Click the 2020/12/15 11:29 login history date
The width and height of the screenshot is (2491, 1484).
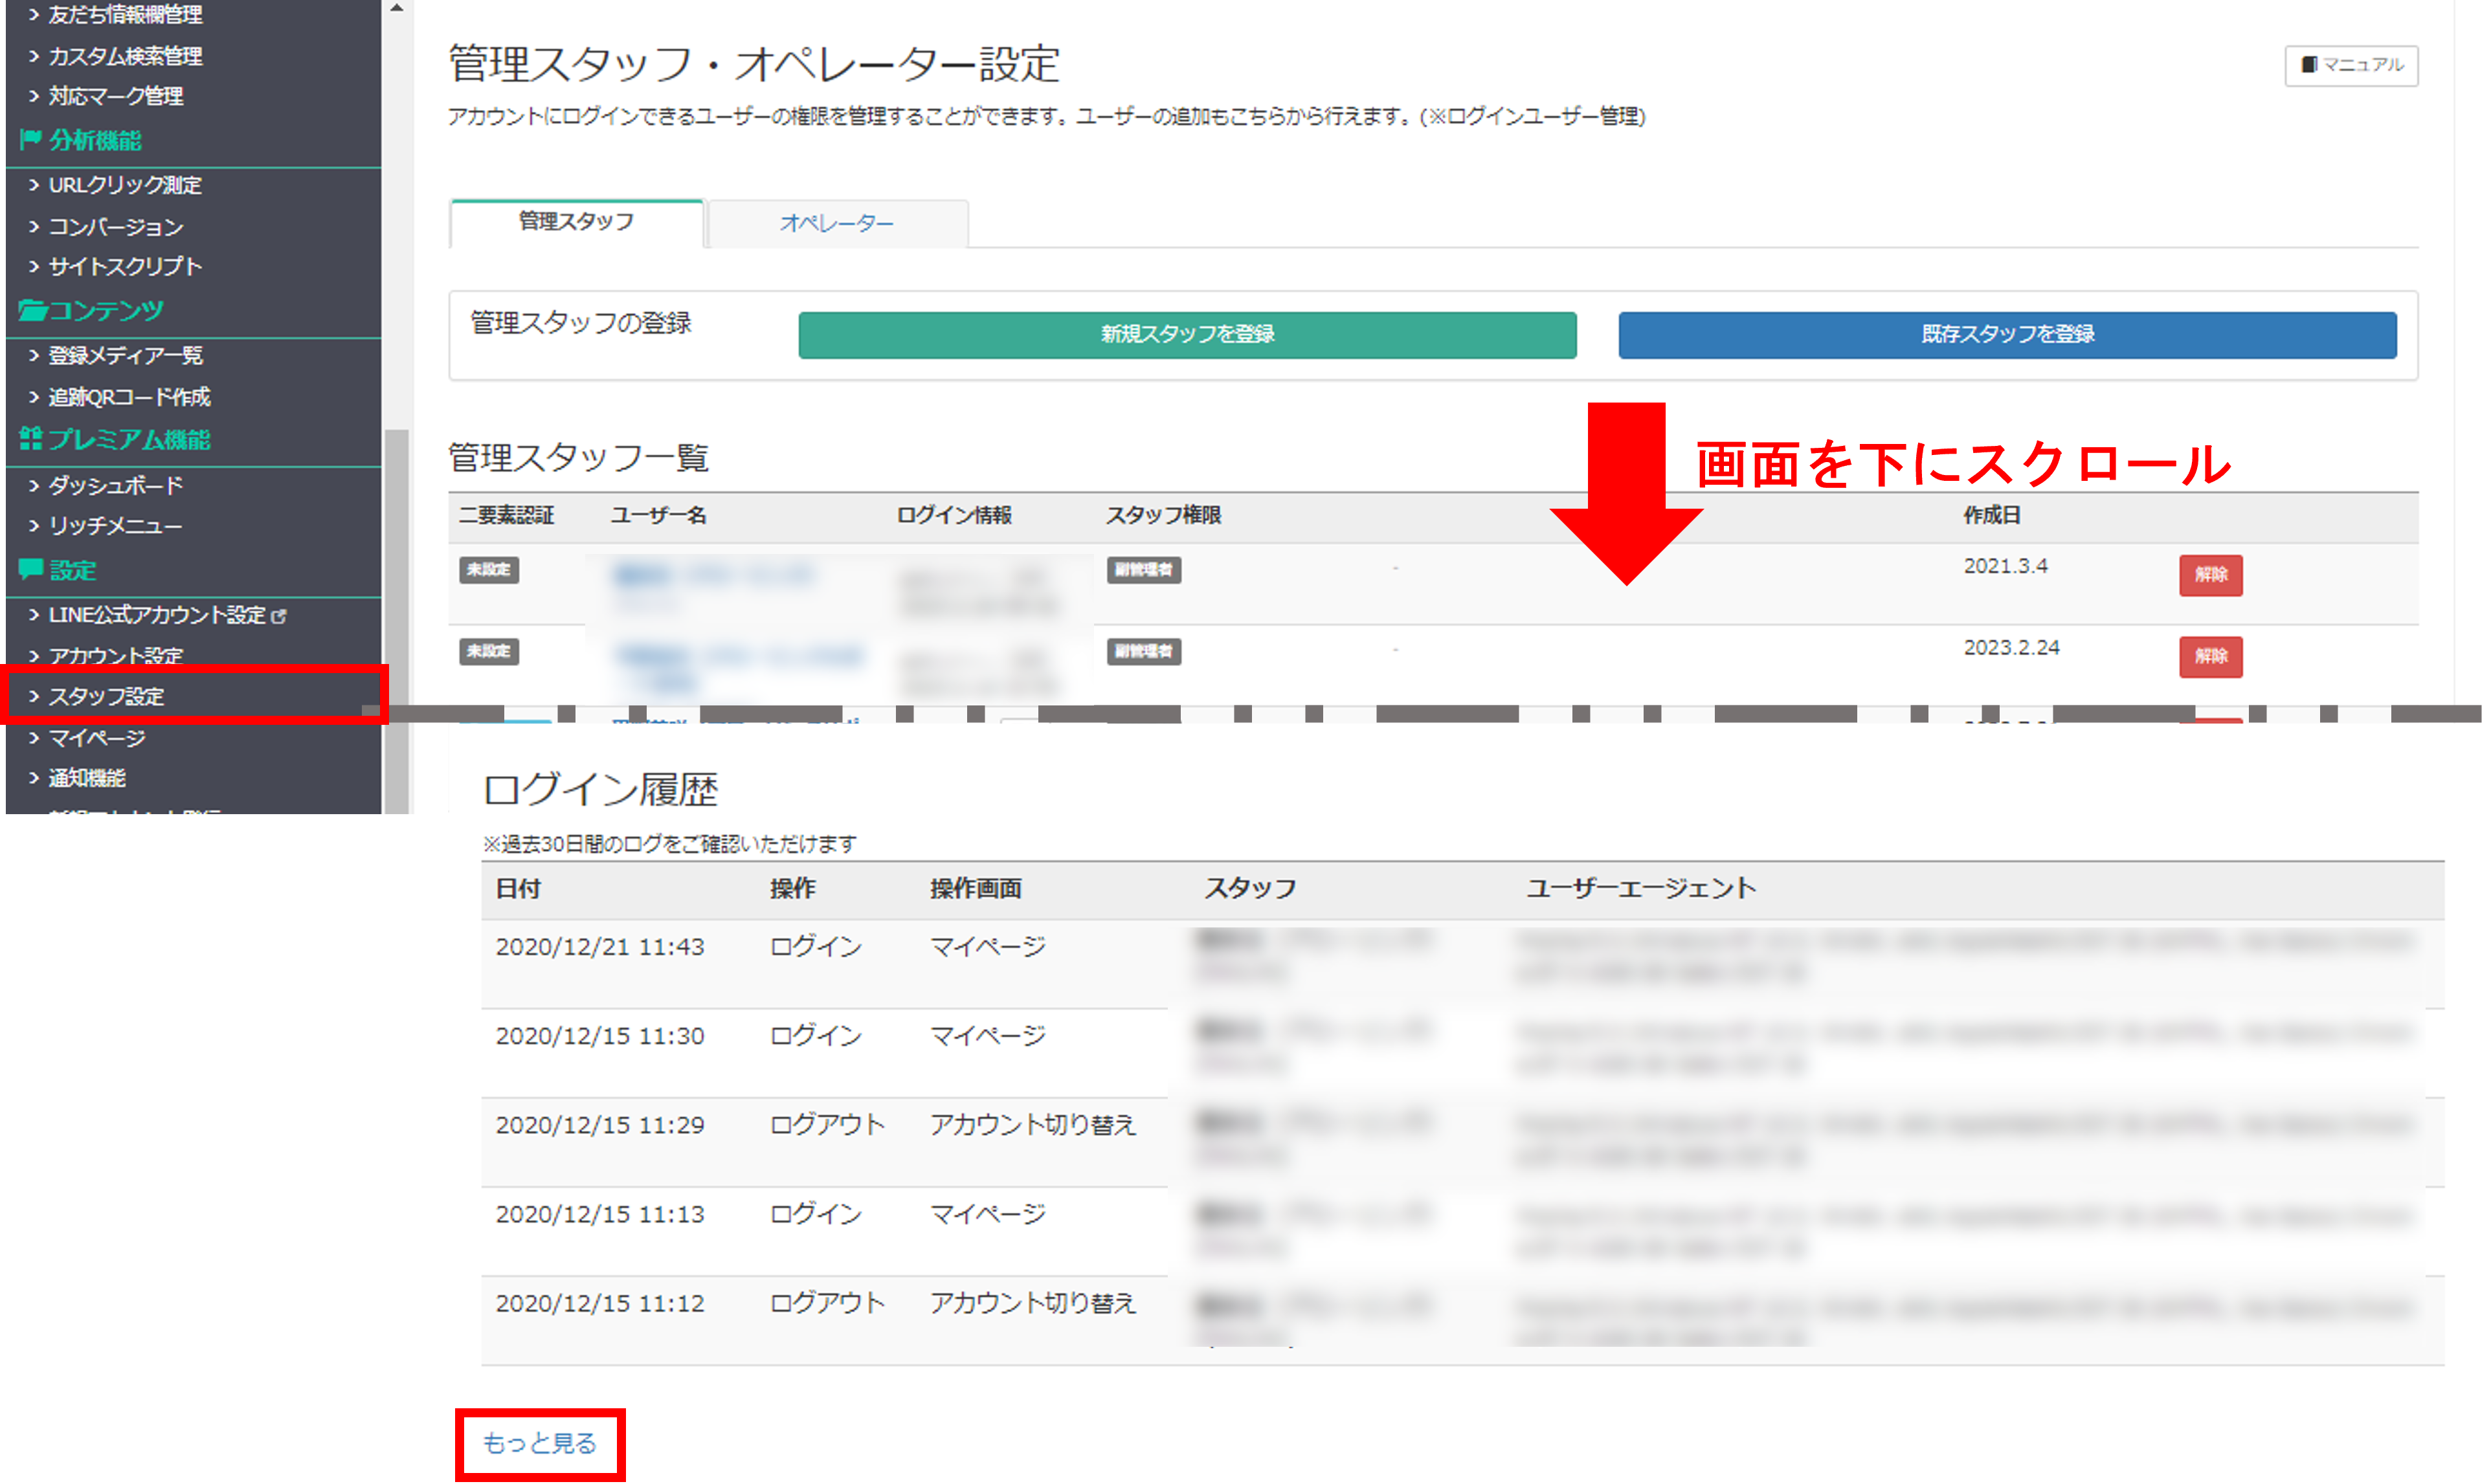coord(601,1126)
